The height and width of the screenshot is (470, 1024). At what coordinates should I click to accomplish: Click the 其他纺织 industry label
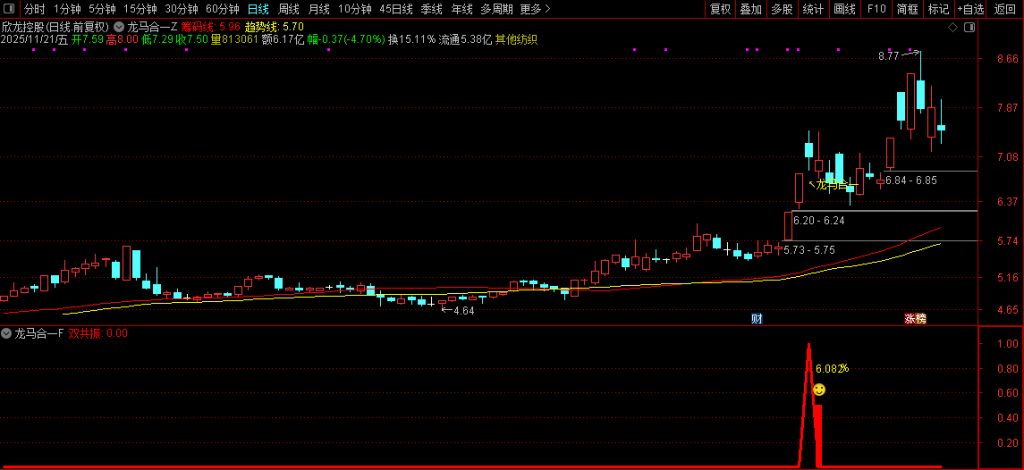tap(515, 40)
